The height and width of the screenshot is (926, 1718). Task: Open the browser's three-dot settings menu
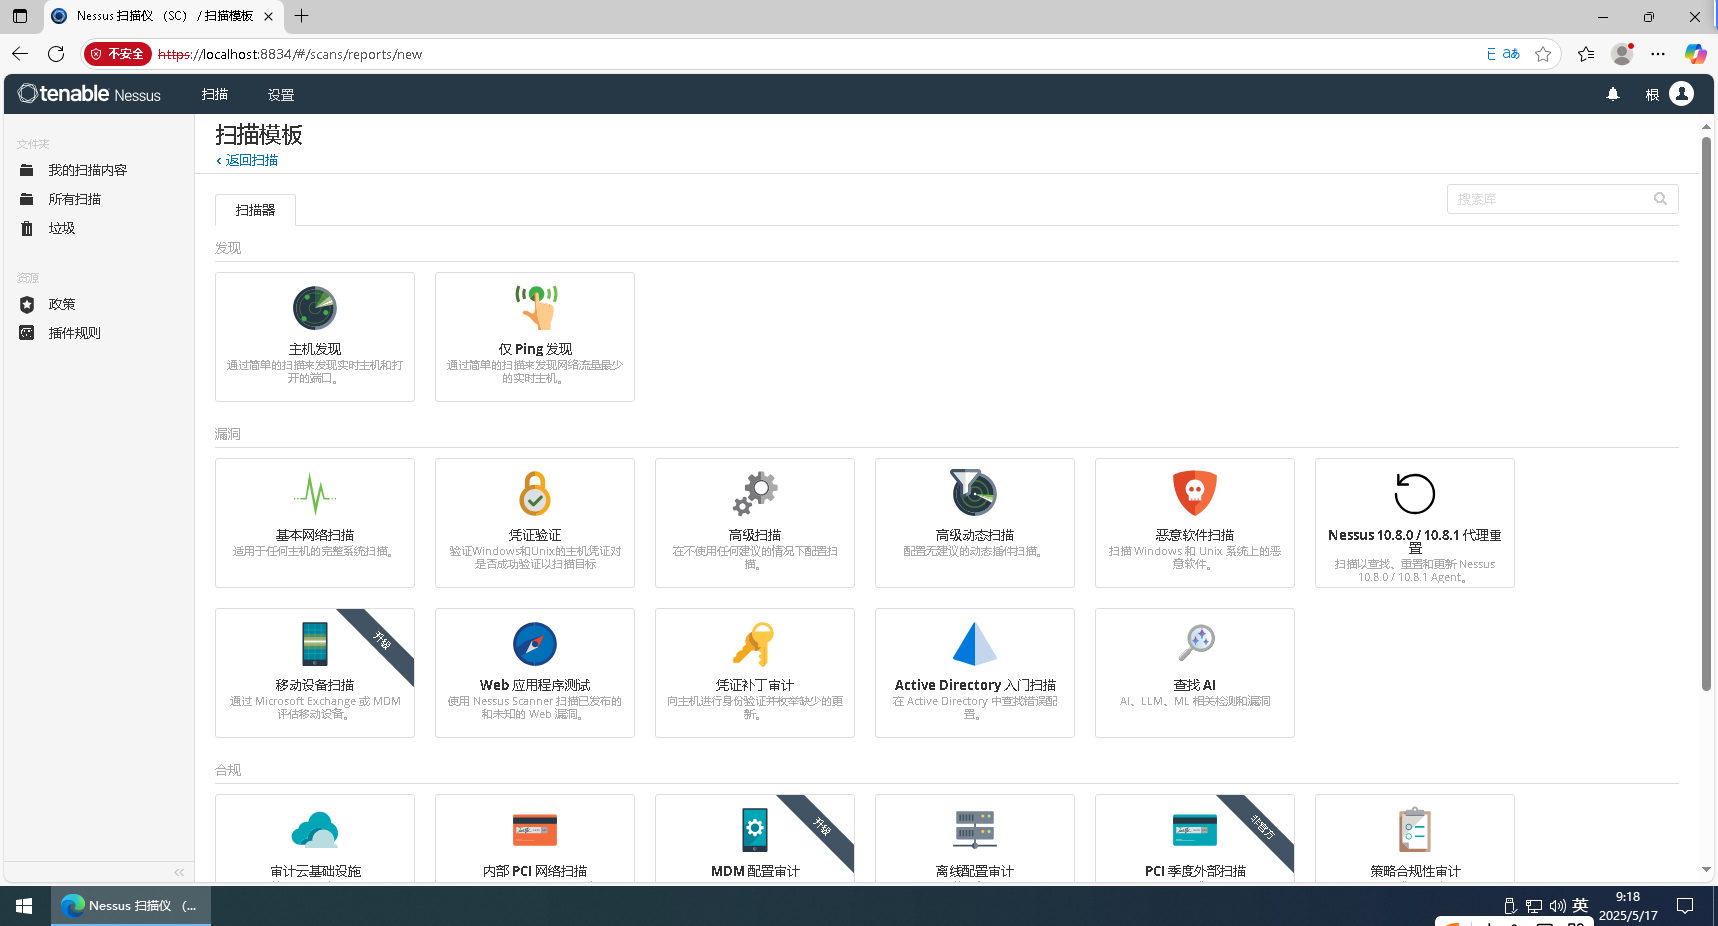pos(1658,54)
